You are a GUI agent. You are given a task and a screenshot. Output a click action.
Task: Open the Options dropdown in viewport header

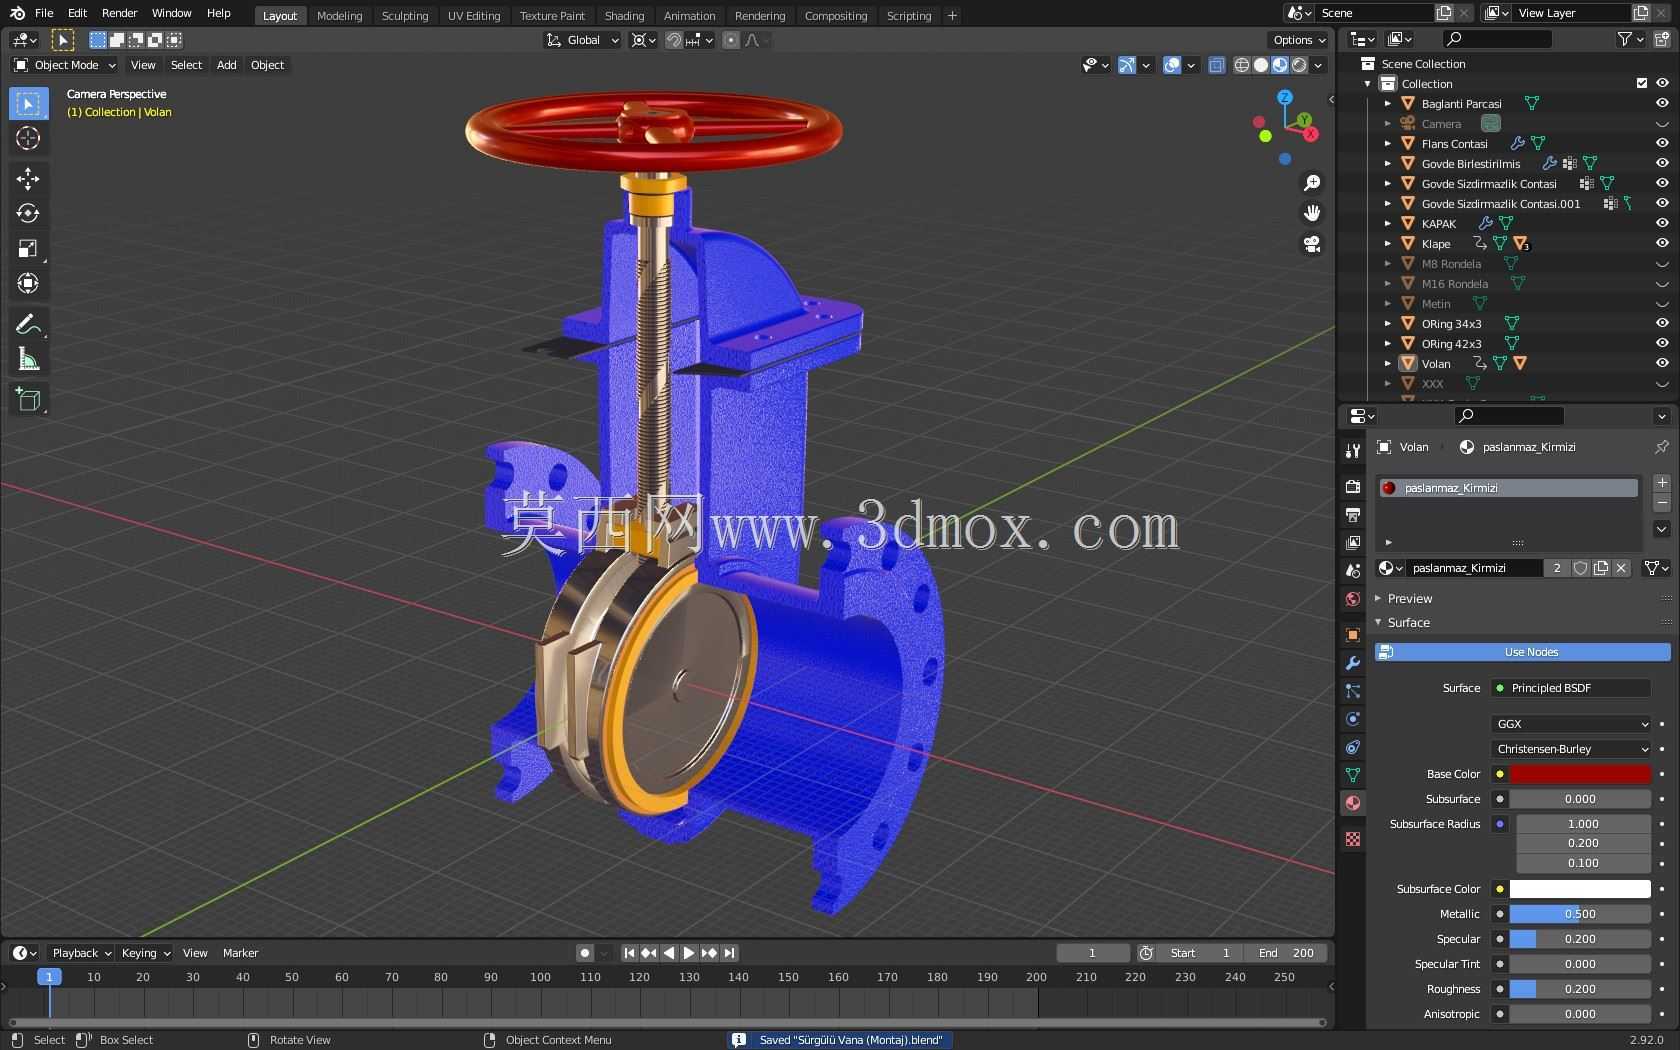(1299, 40)
